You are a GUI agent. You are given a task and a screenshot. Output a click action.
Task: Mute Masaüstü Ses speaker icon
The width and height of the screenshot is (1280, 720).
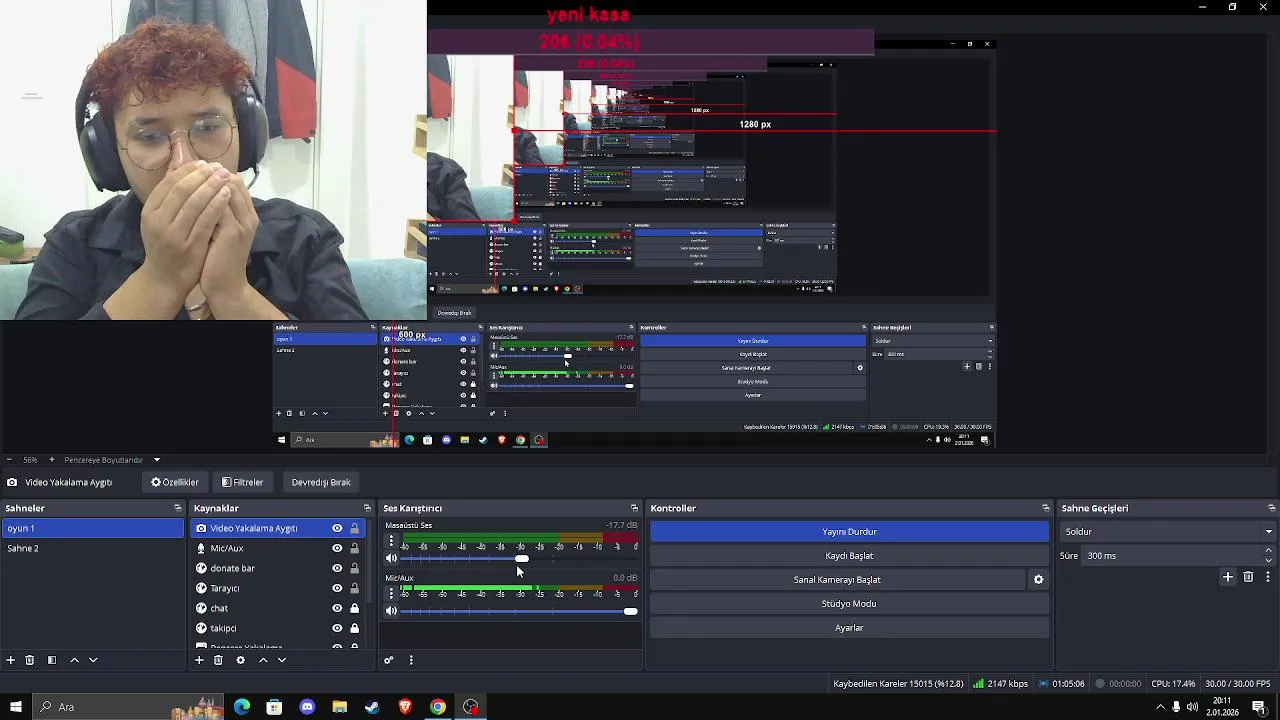pyautogui.click(x=391, y=559)
